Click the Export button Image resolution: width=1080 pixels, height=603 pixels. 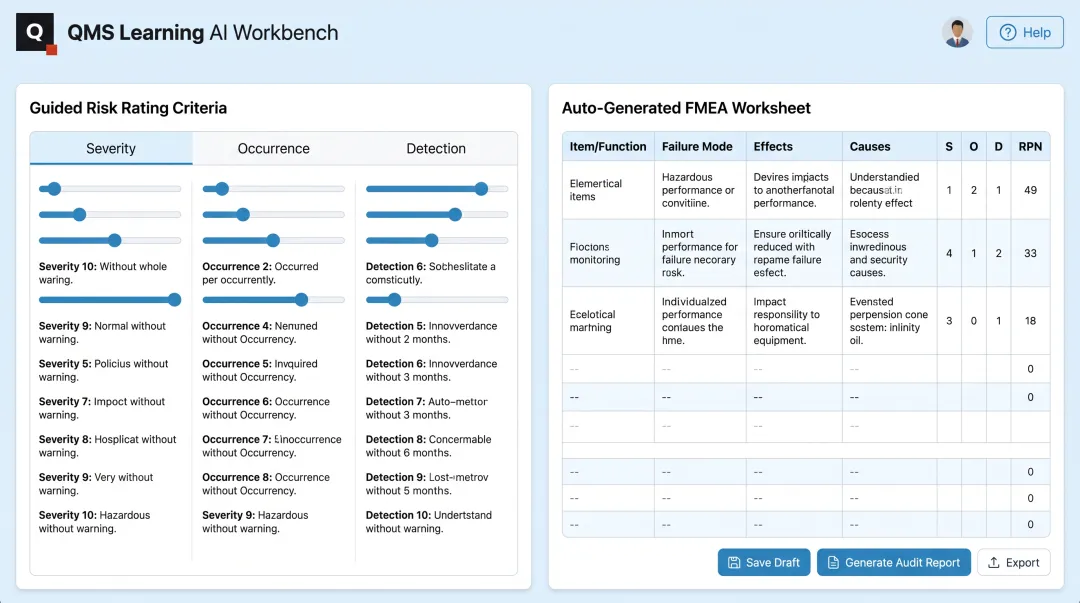pyautogui.click(x=1013, y=562)
